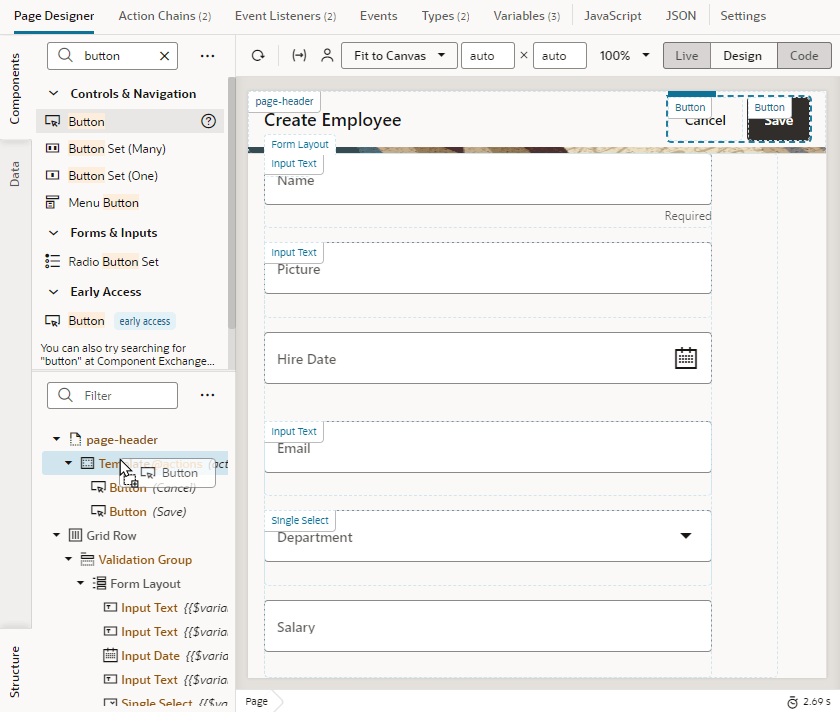Select Design mode
840x712 pixels.
coord(743,55)
